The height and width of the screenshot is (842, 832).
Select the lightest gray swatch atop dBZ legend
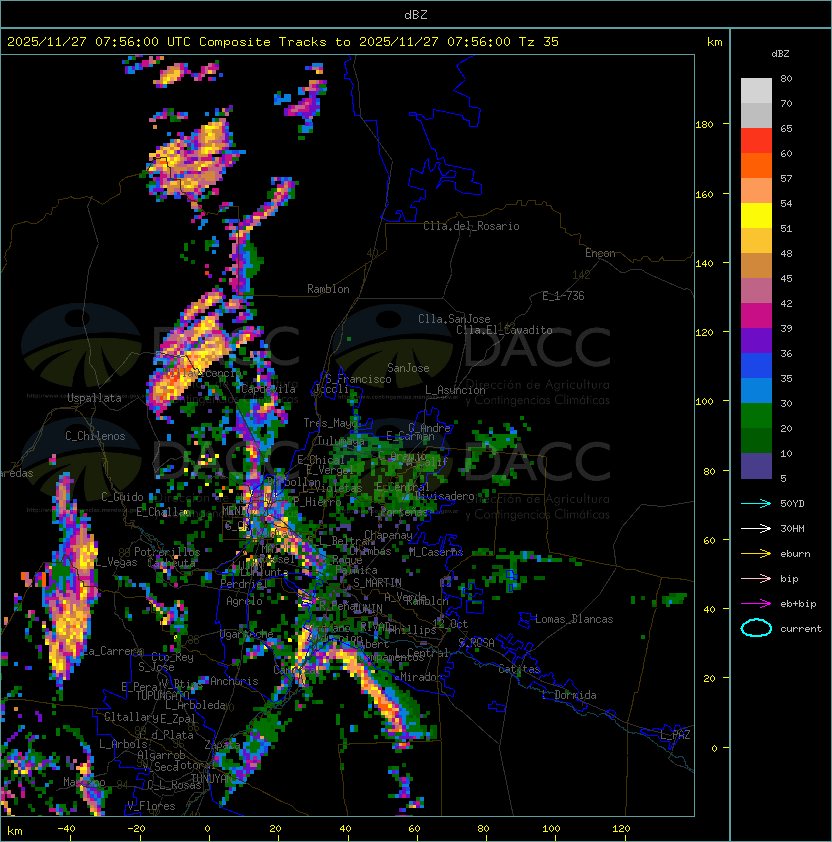click(756, 90)
